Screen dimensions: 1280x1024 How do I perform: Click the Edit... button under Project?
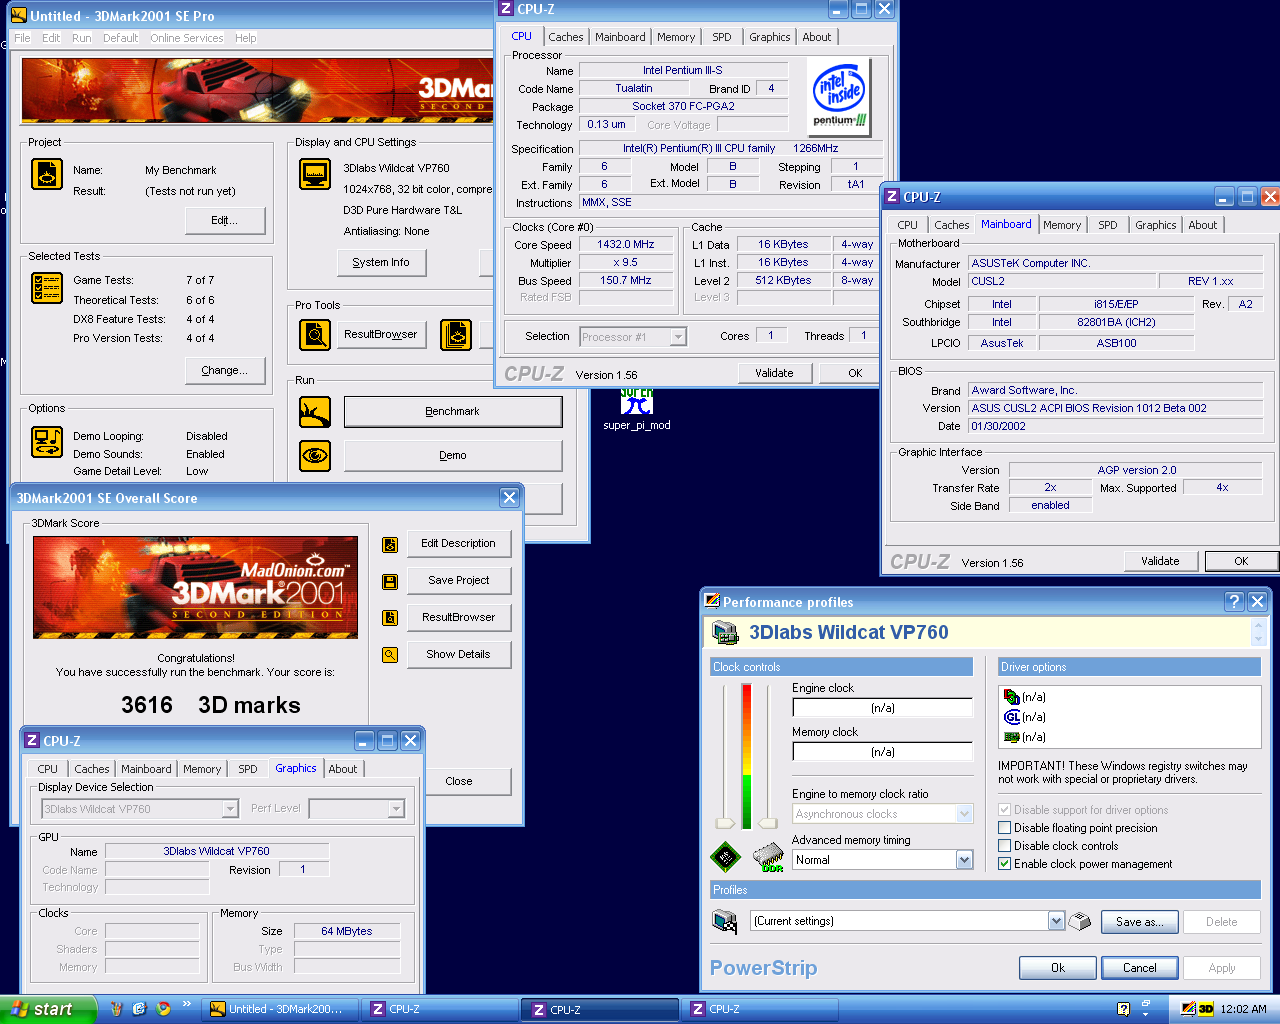(x=225, y=220)
